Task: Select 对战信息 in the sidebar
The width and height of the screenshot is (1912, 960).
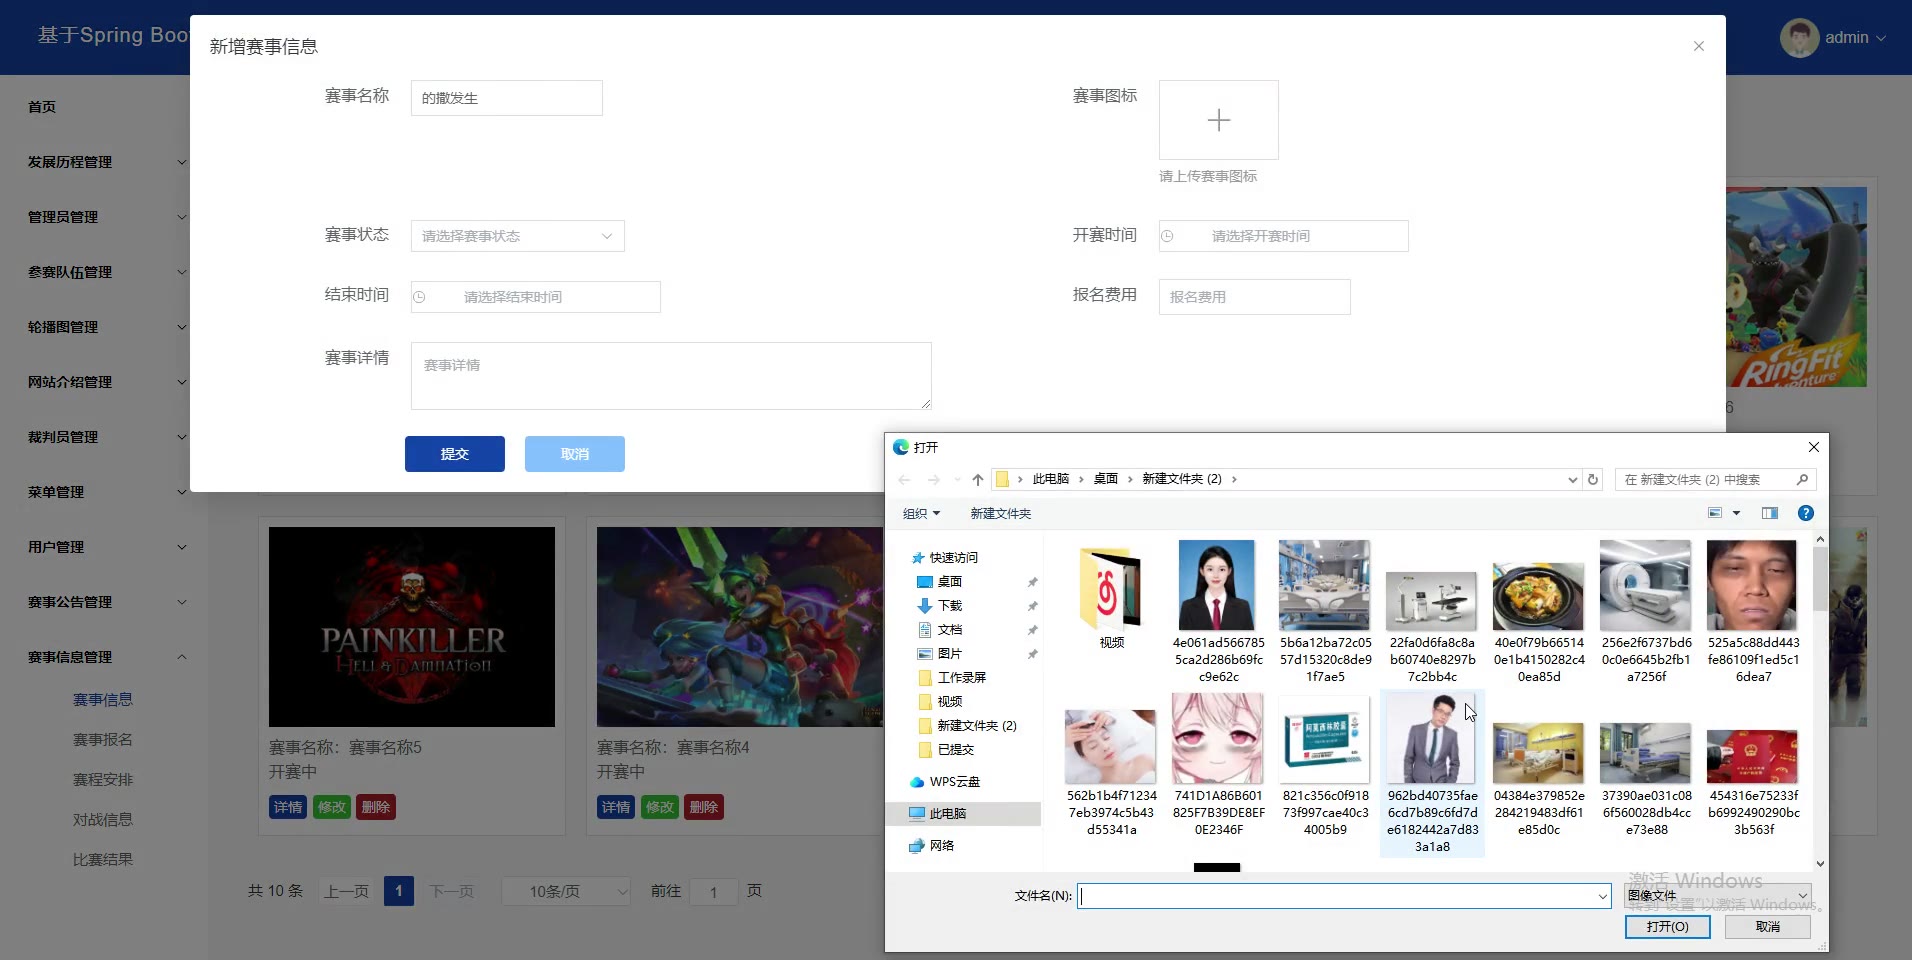Action: pos(102,820)
